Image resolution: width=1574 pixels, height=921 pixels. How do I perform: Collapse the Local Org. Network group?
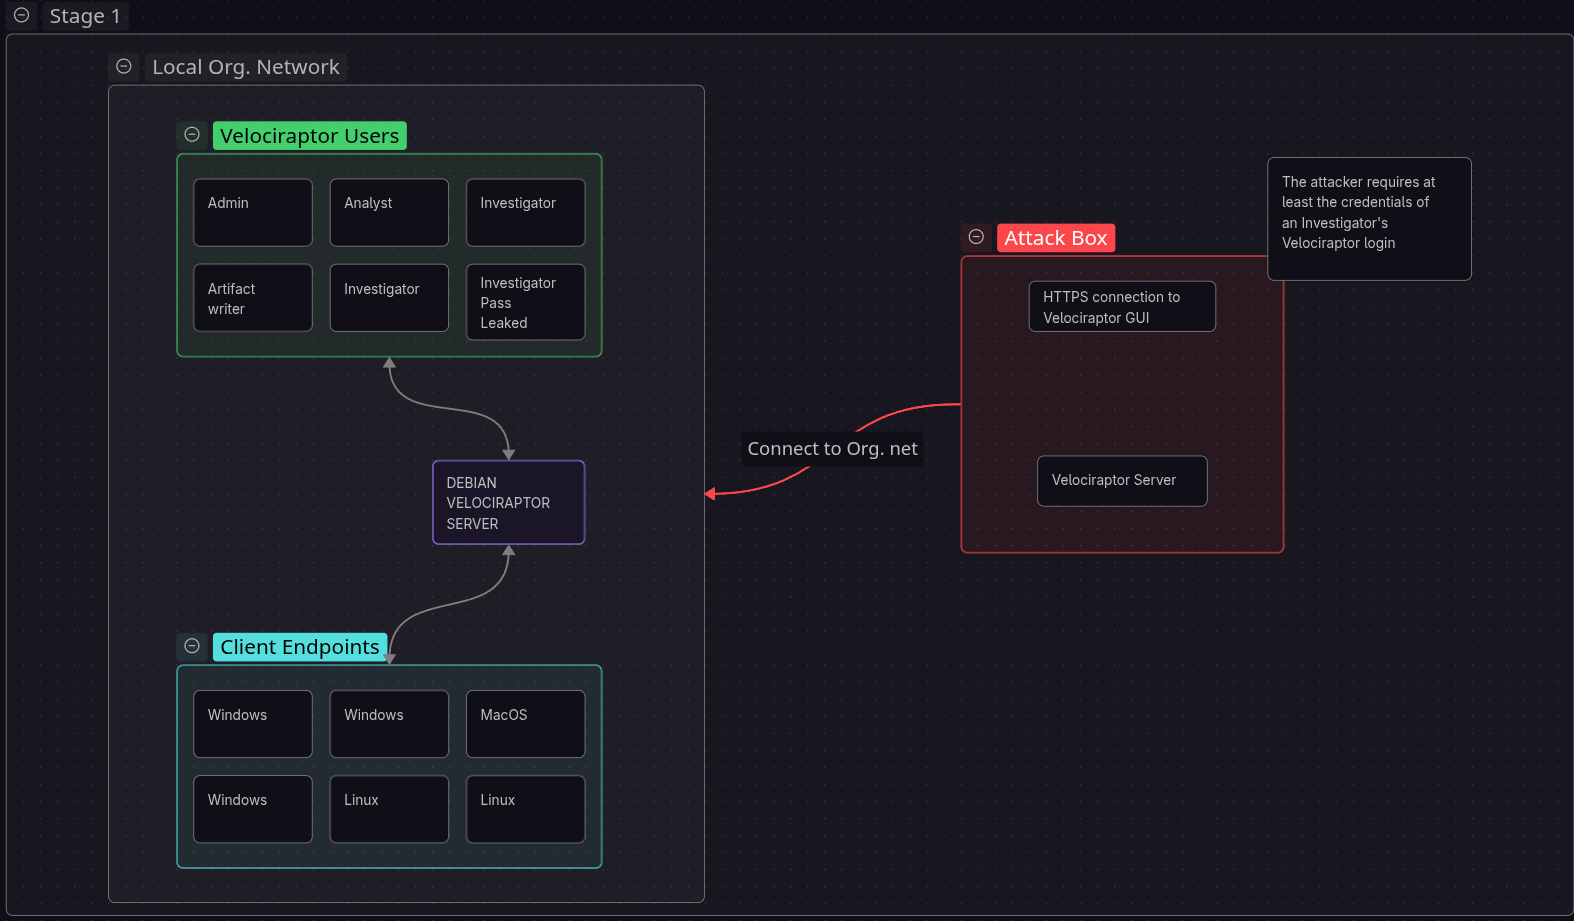pyautogui.click(x=124, y=66)
